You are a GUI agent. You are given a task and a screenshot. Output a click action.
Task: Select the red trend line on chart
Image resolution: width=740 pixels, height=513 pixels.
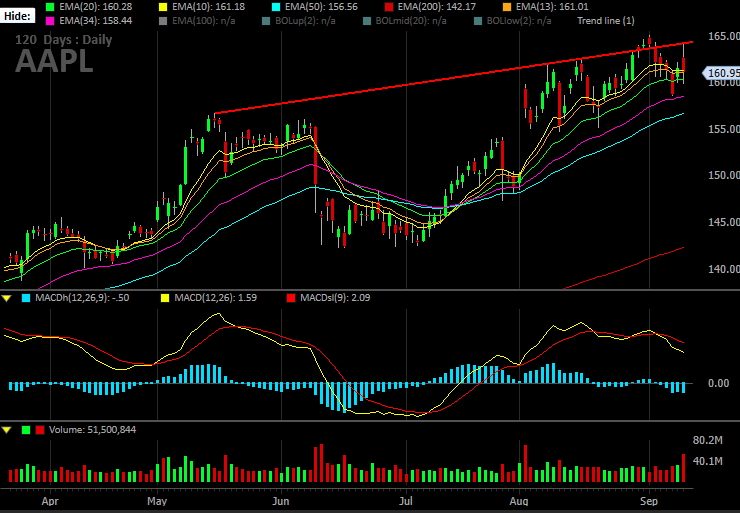tap(454, 77)
